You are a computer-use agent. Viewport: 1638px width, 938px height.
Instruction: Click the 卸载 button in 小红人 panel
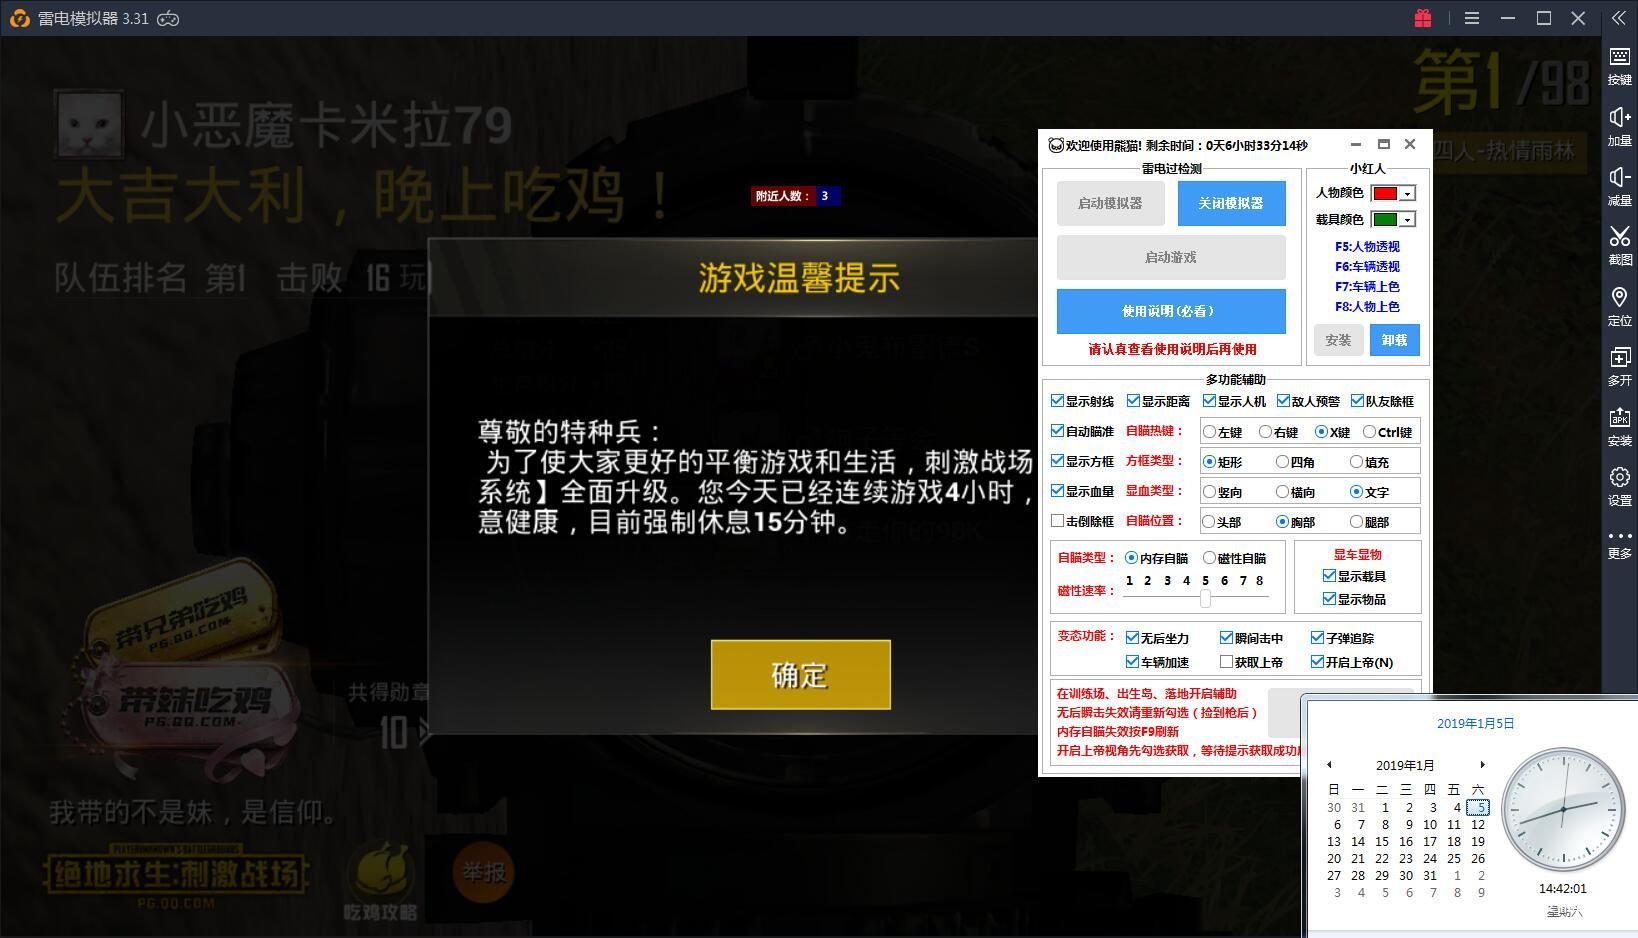[1394, 340]
